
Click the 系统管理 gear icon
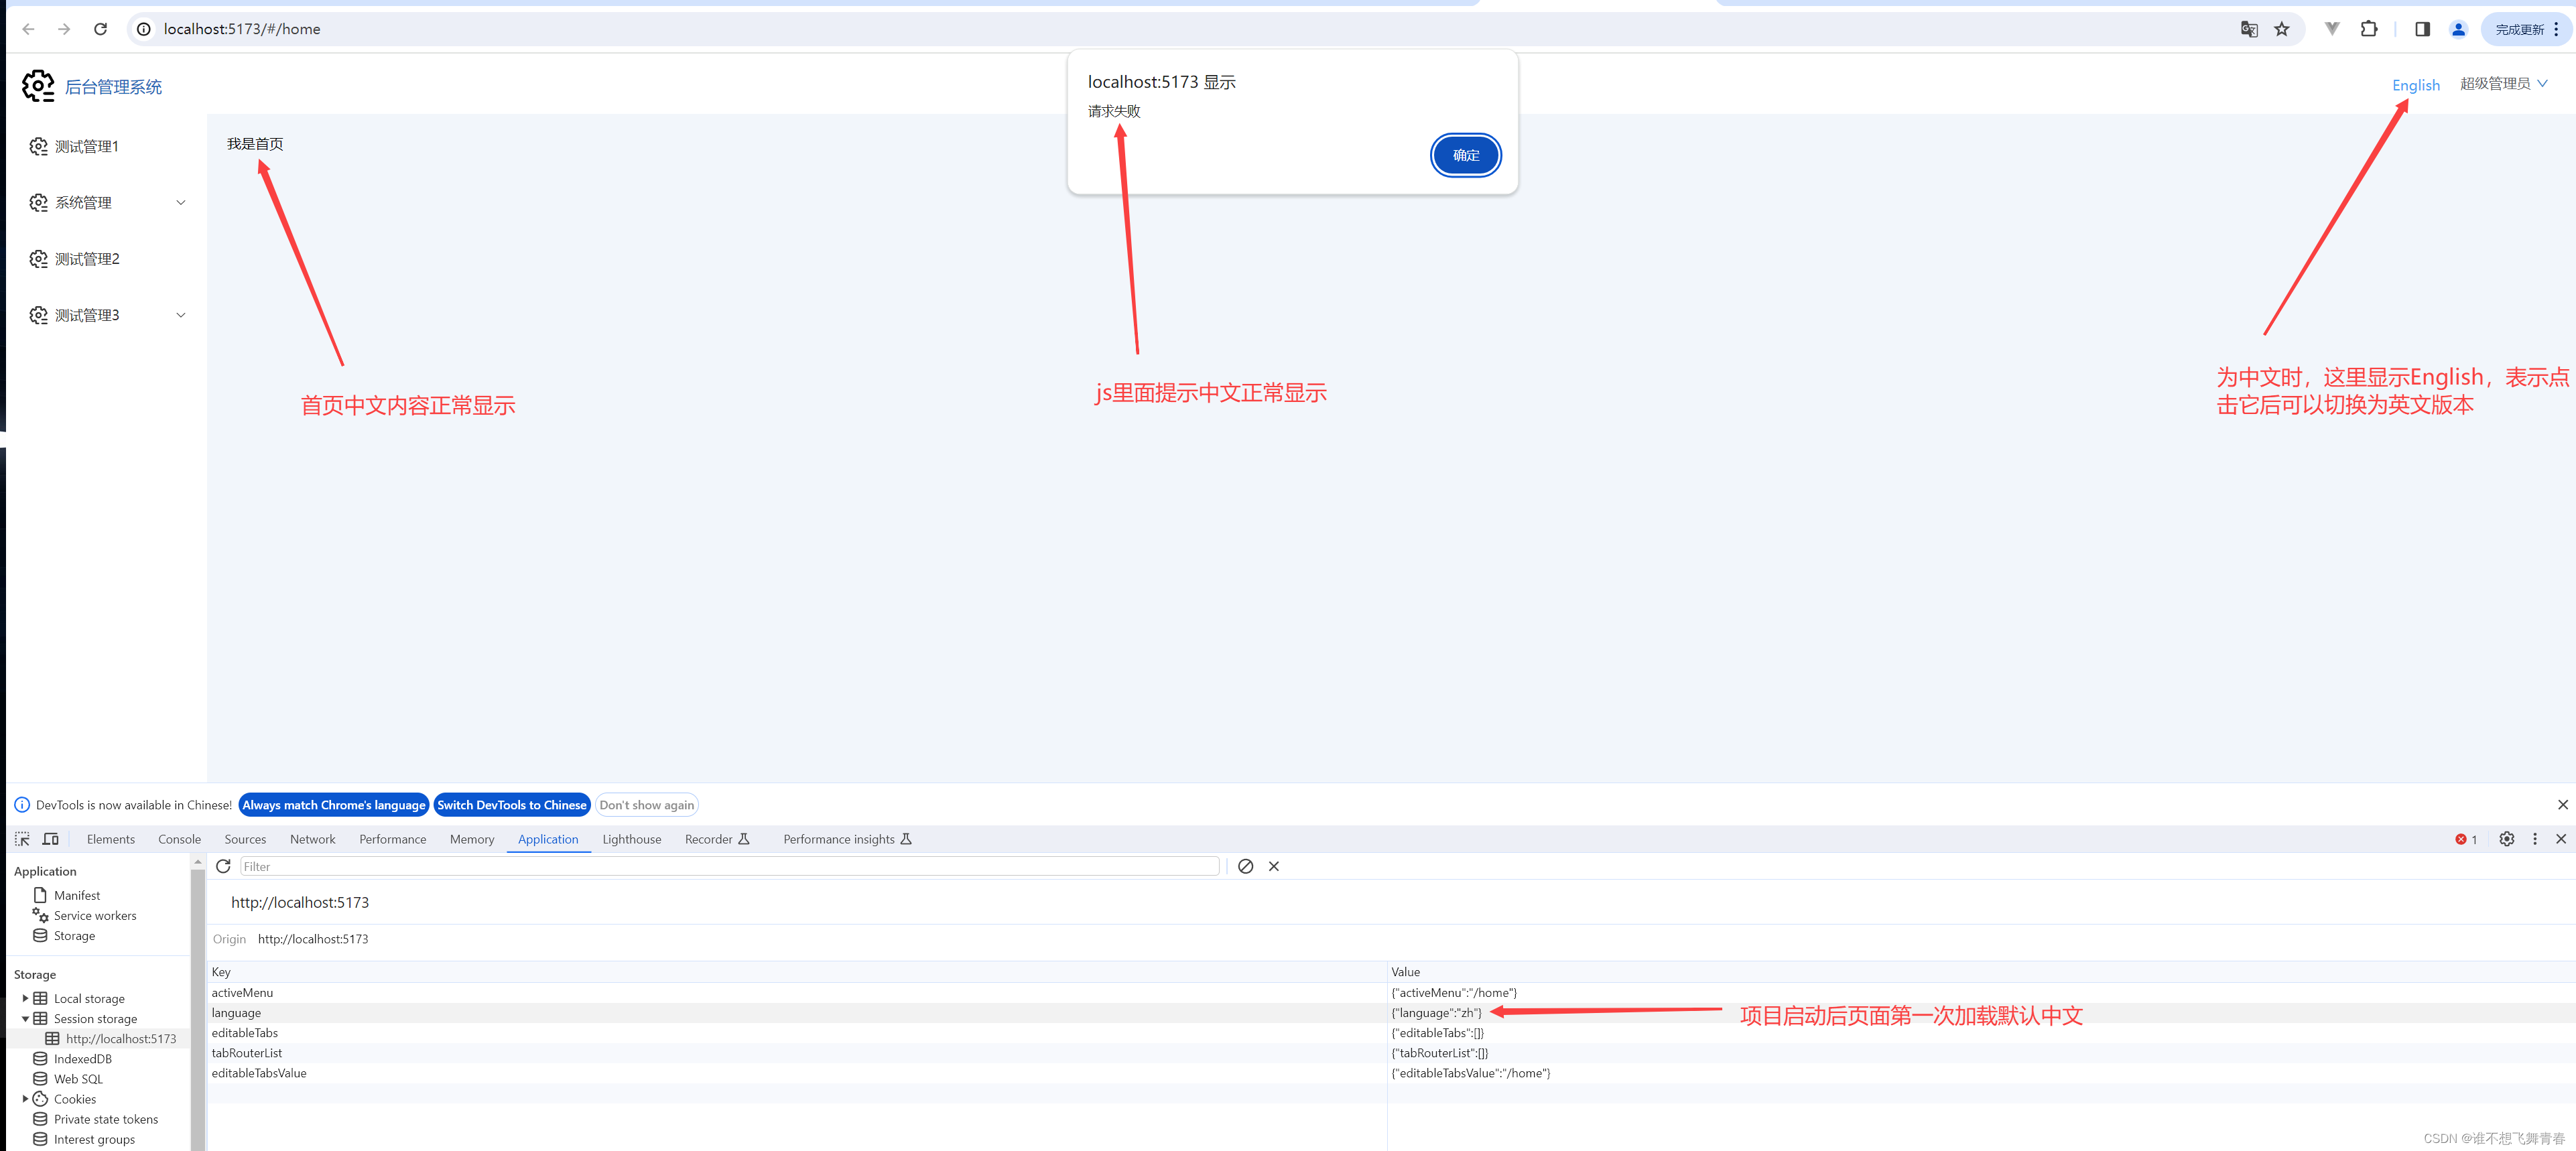pos(38,203)
